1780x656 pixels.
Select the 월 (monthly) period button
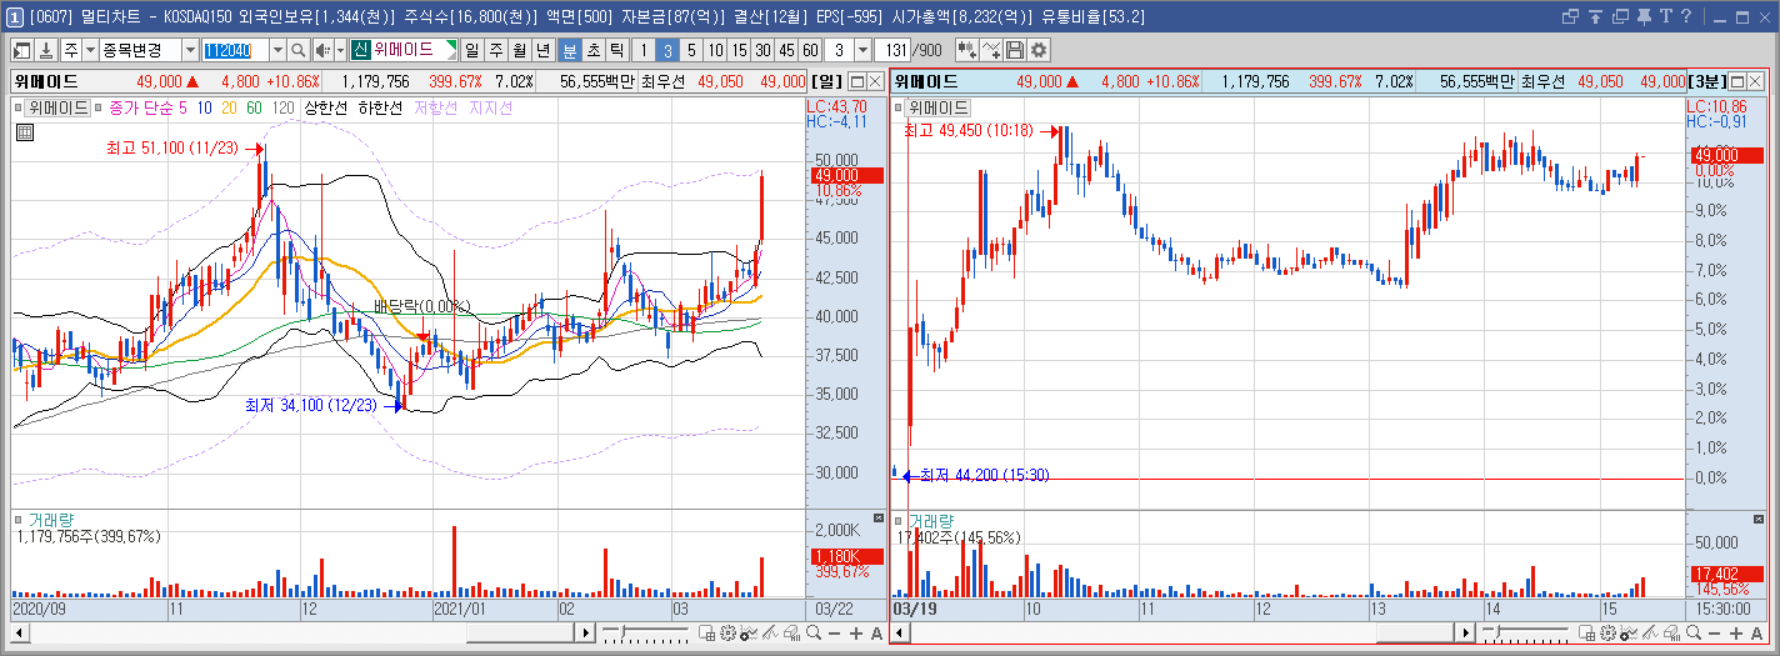pos(520,50)
